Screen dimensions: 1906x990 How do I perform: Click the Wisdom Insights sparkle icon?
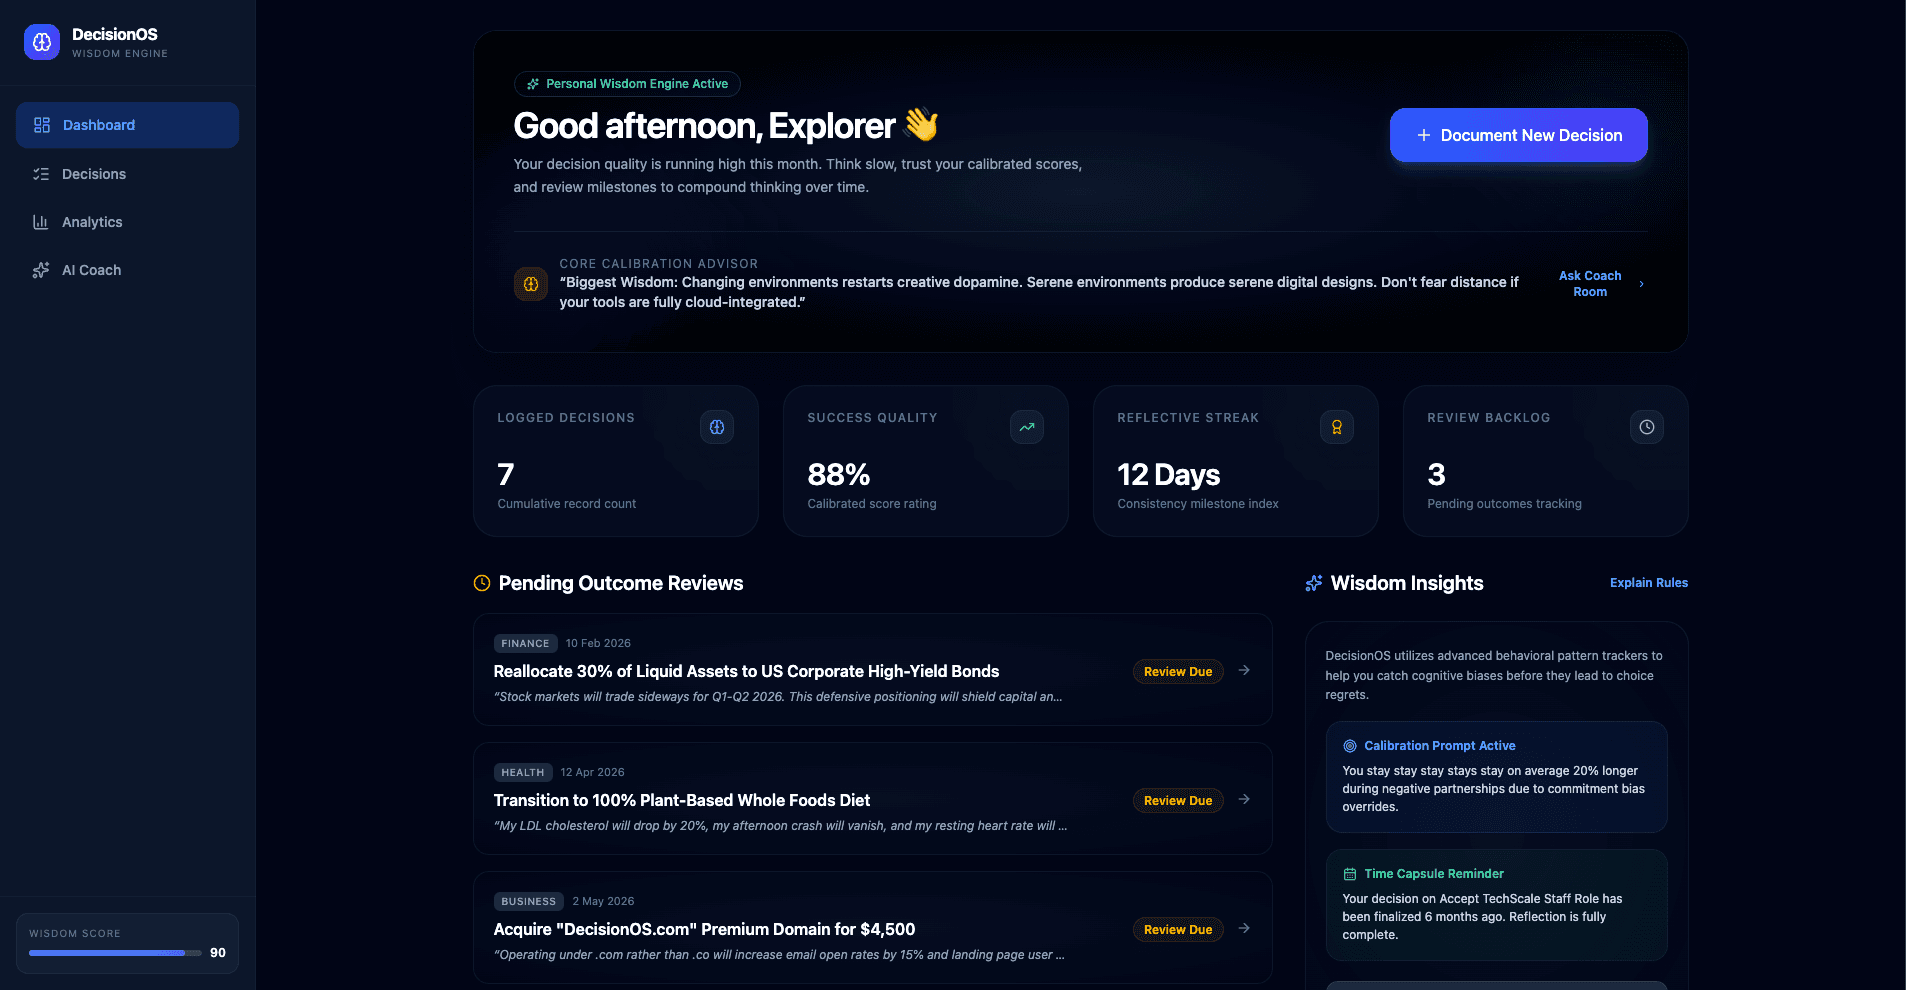1314,583
